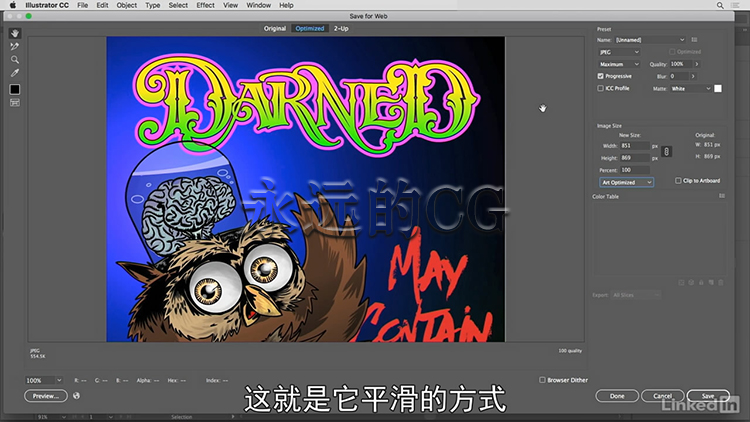750x422 pixels.
Task: Click the Preview... button
Action: [46, 396]
